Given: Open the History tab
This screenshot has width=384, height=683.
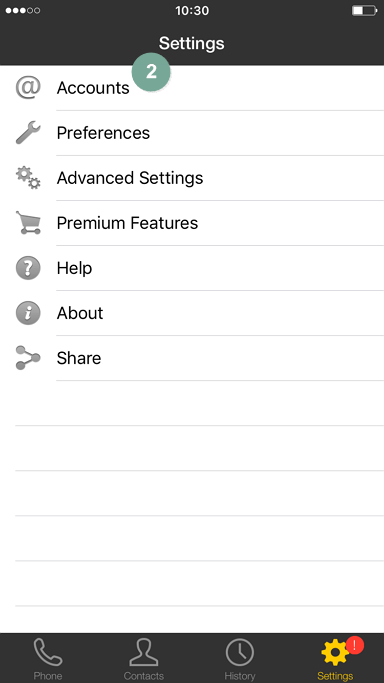Looking at the screenshot, I should click(239, 659).
